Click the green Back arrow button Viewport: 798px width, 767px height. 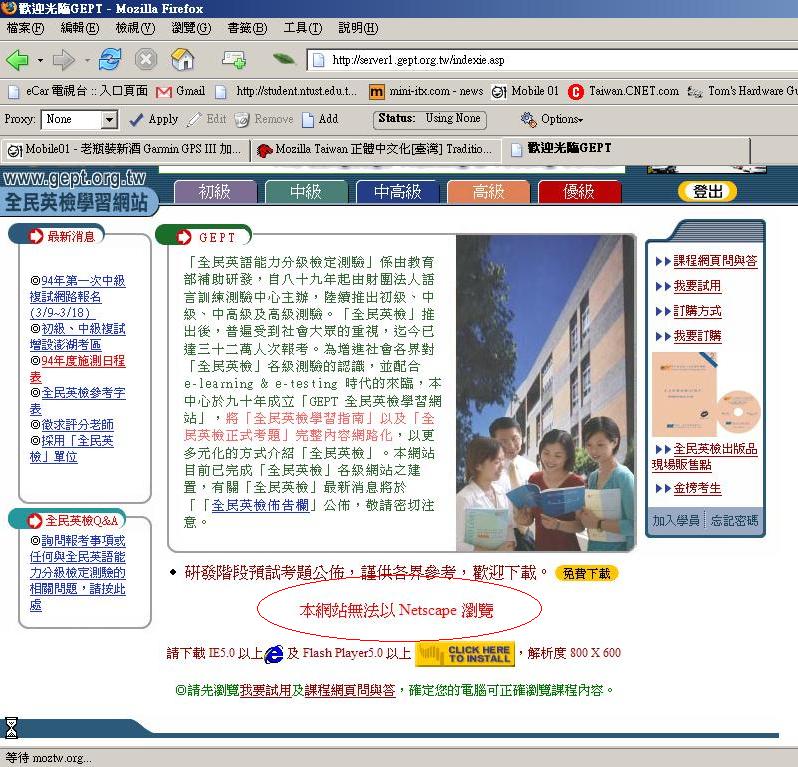pyautogui.click(x=17, y=60)
